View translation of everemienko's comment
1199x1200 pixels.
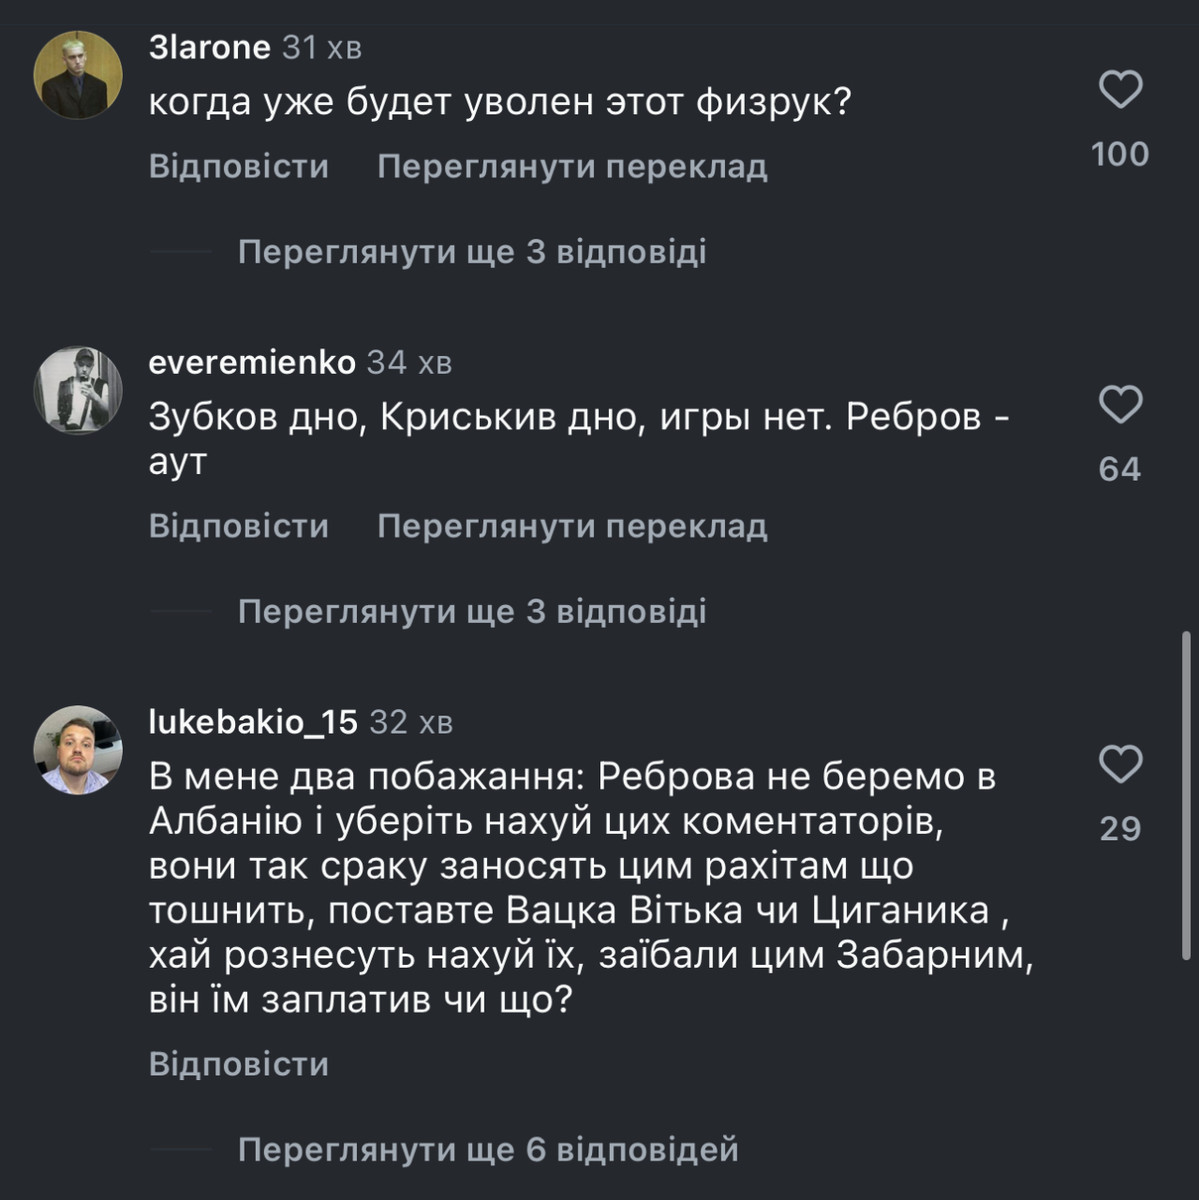(x=572, y=526)
